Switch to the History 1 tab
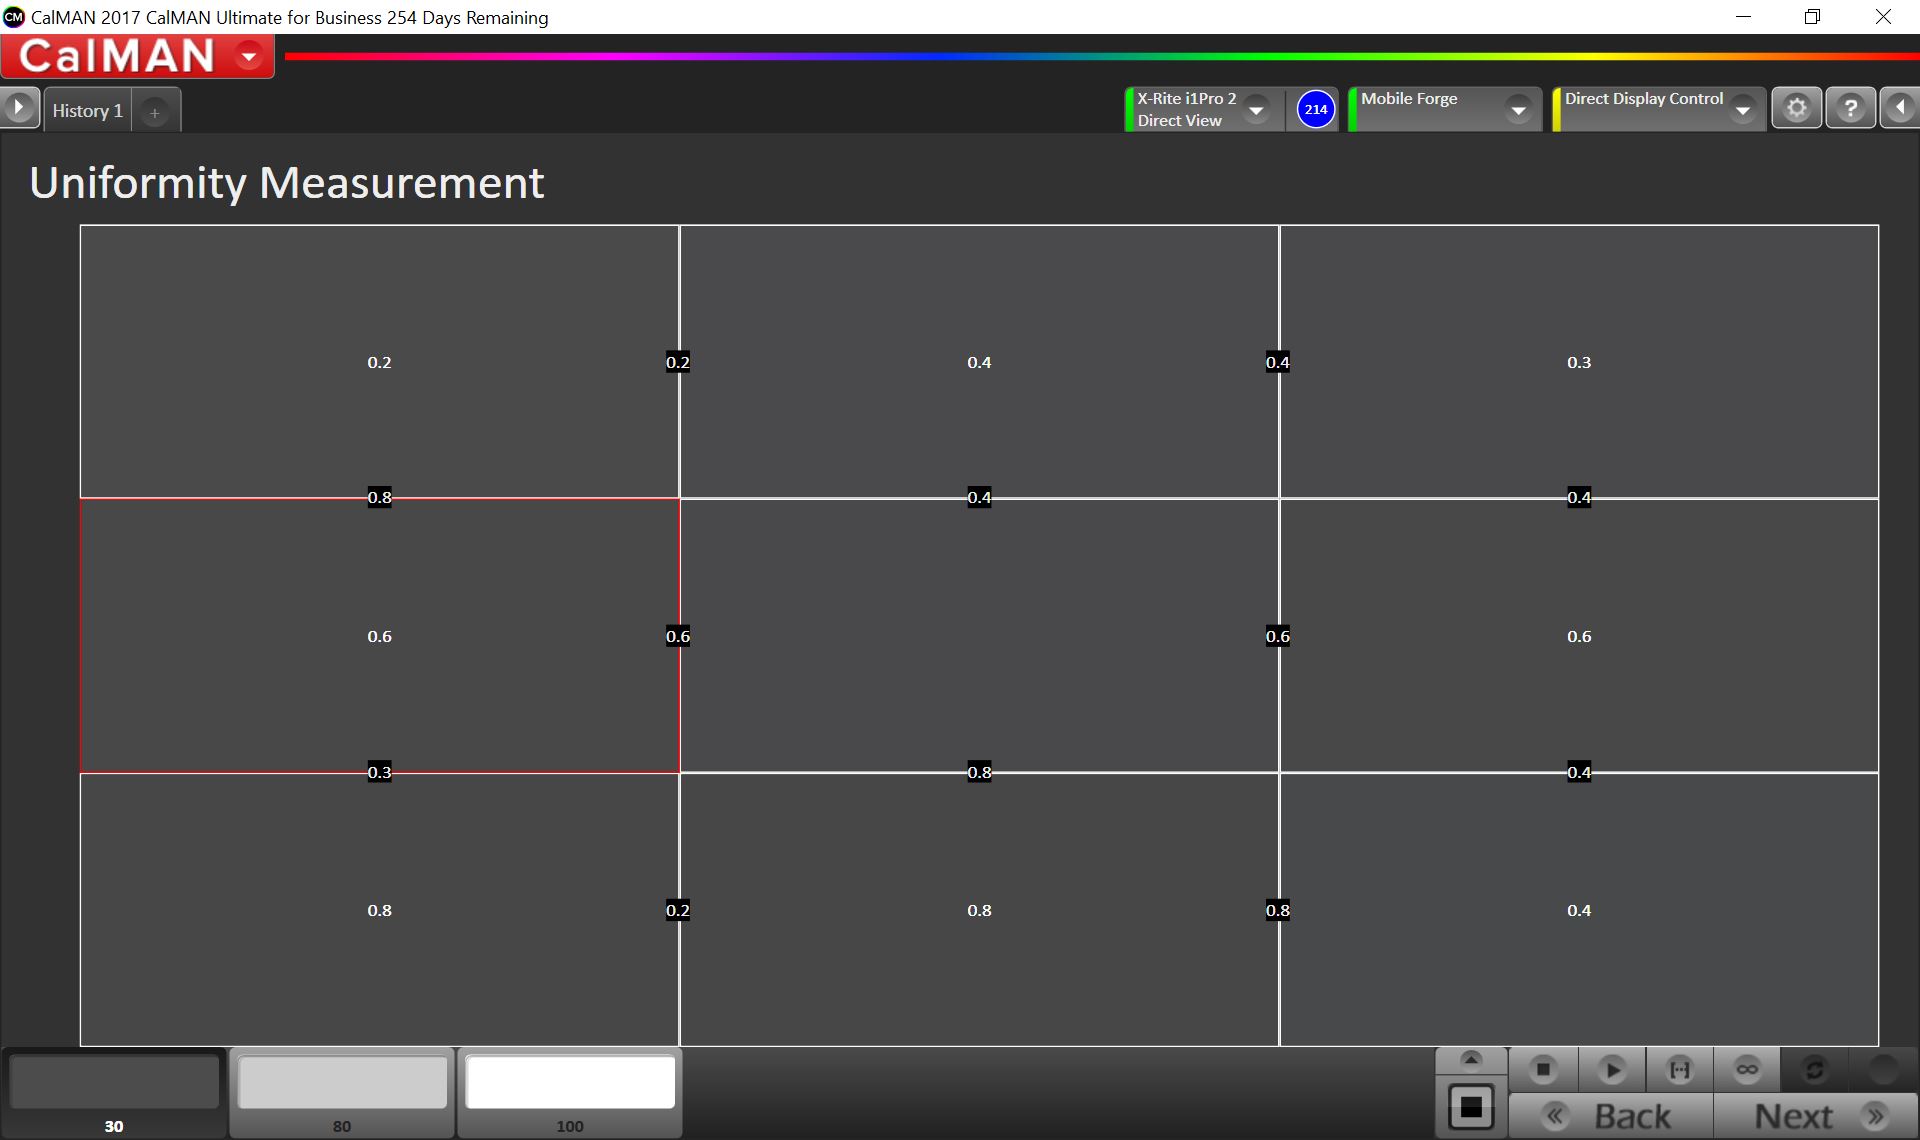 [88, 111]
